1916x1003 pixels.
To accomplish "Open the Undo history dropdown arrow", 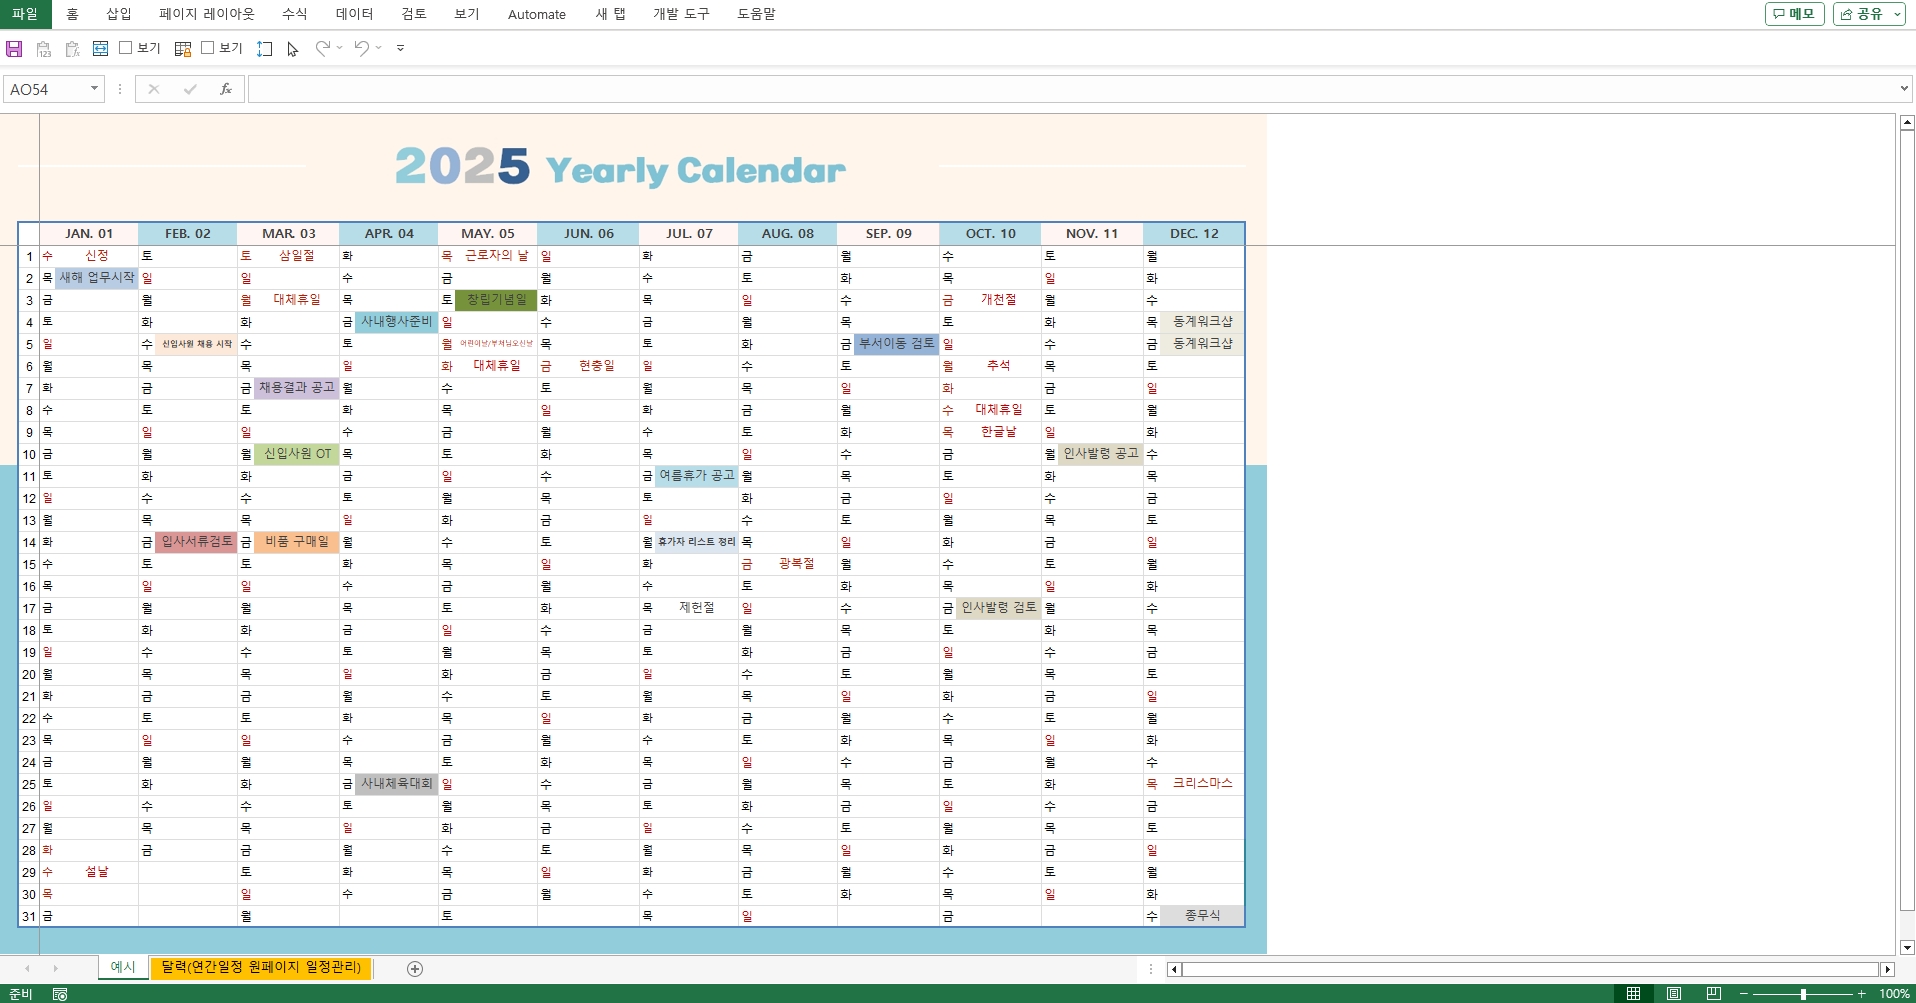I will coord(379,48).
